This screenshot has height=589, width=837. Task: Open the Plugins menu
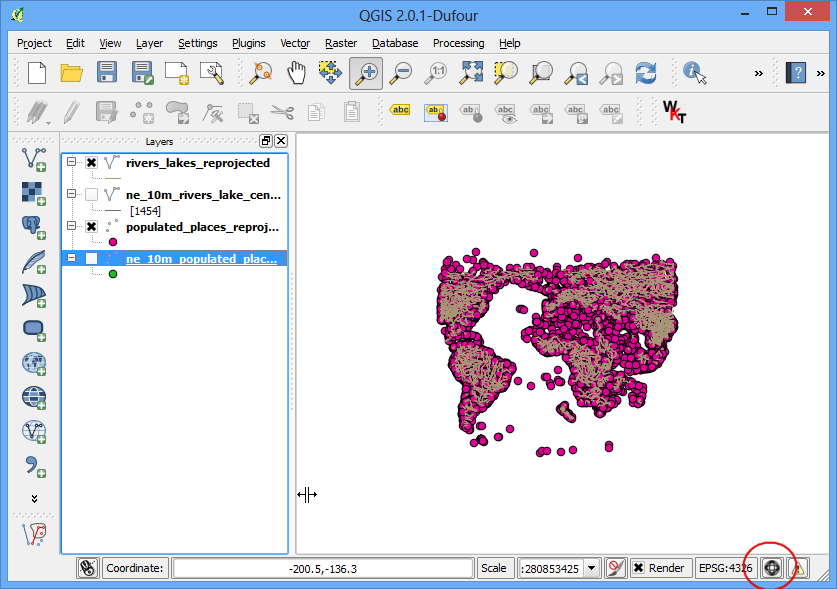pyautogui.click(x=248, y=43)
